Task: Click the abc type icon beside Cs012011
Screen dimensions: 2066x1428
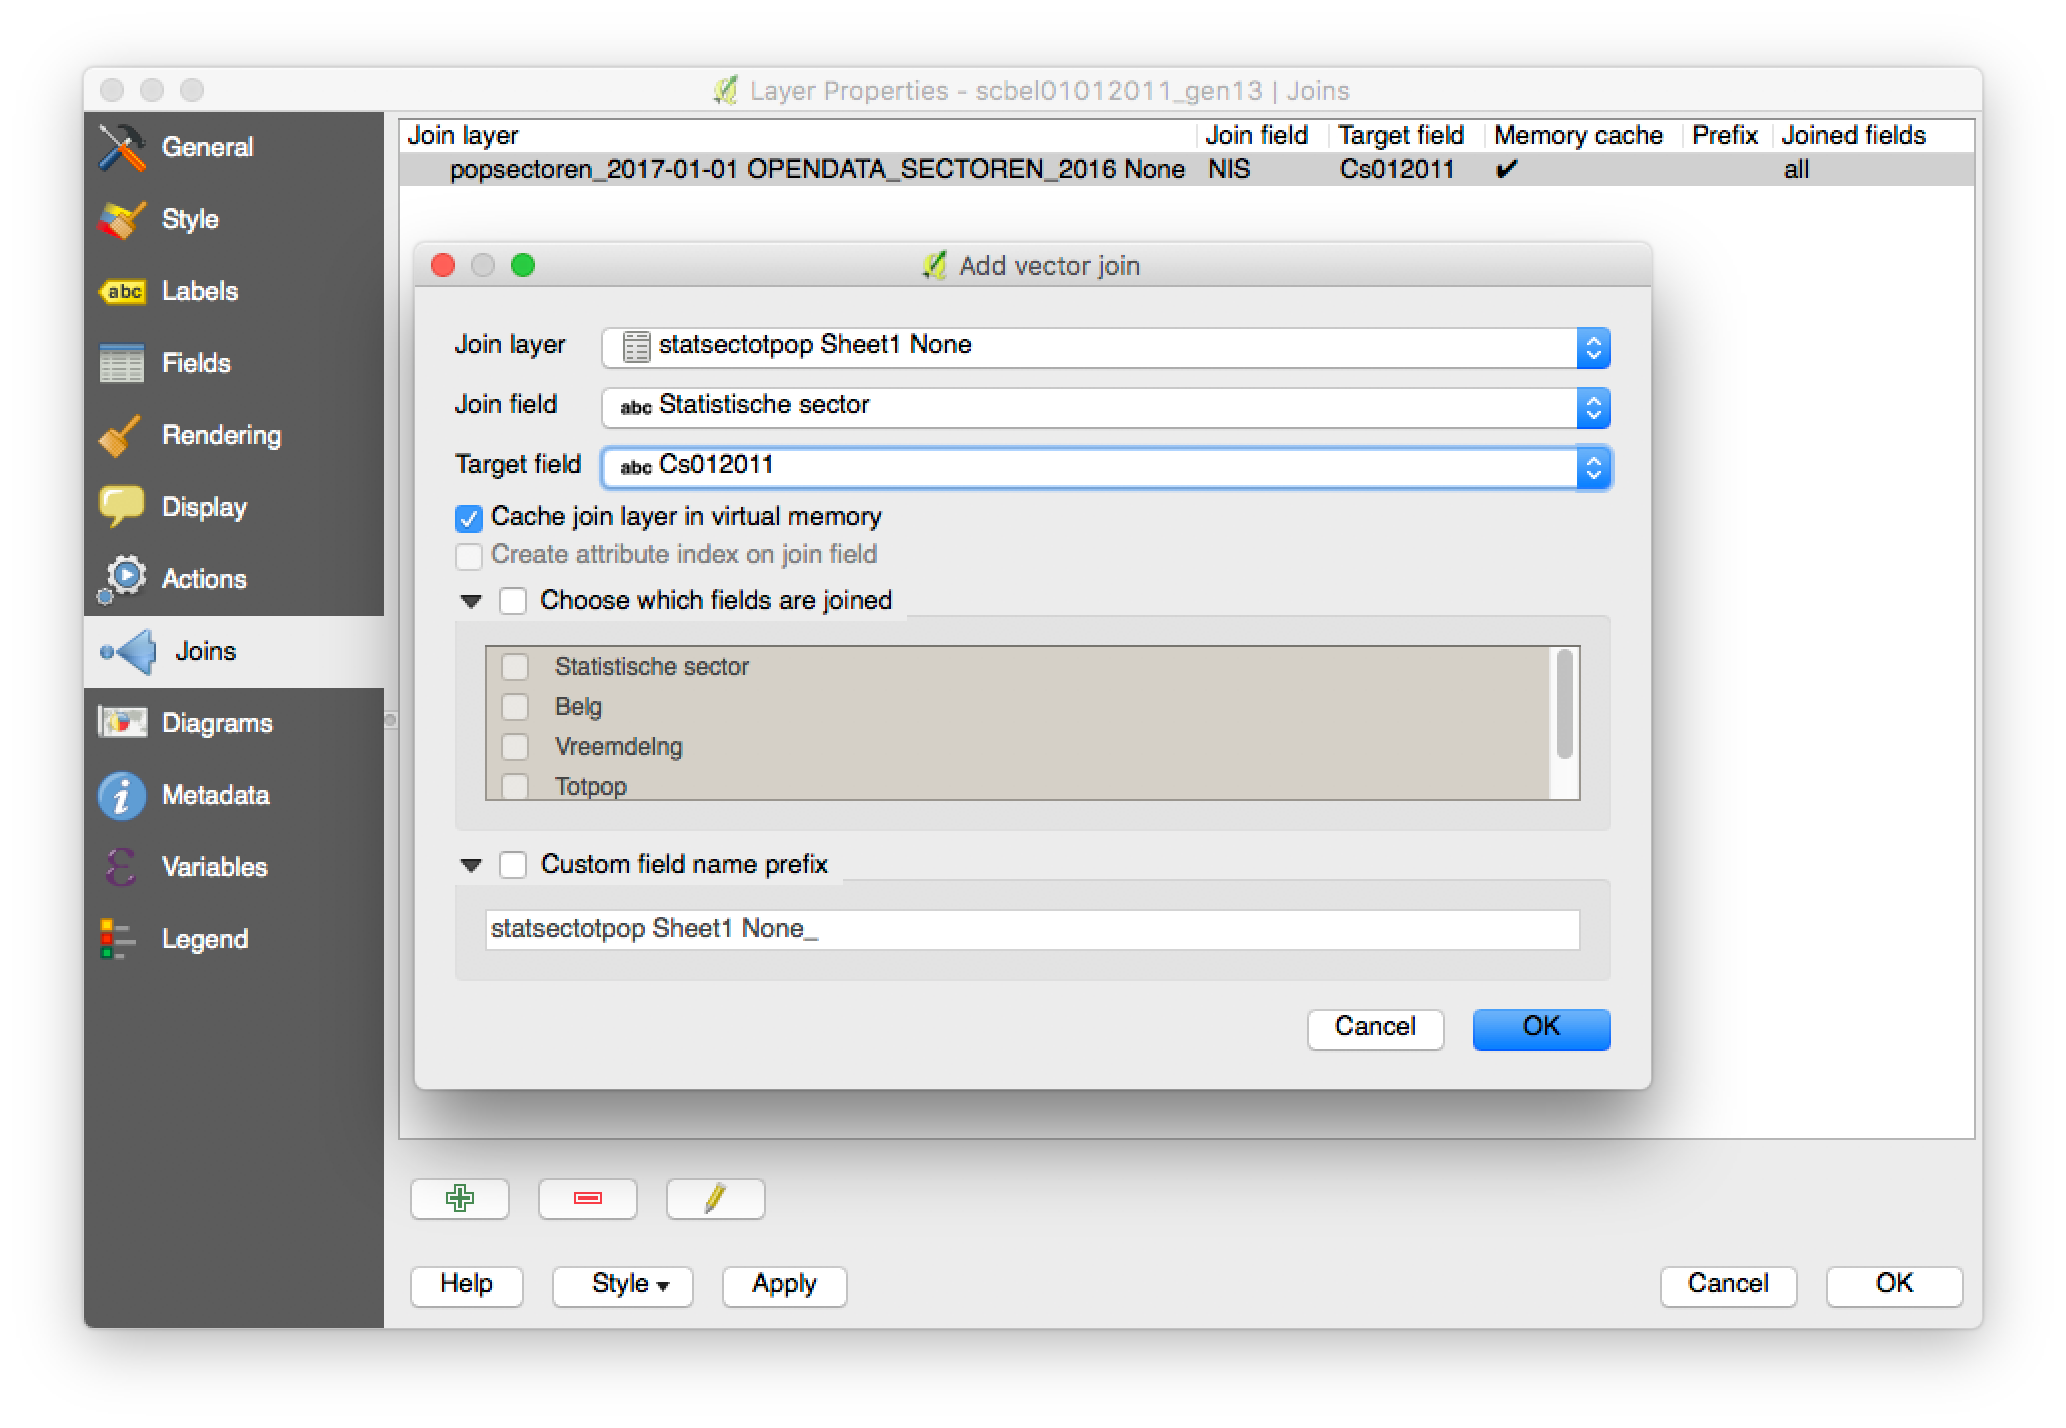Action: (636, 467)
